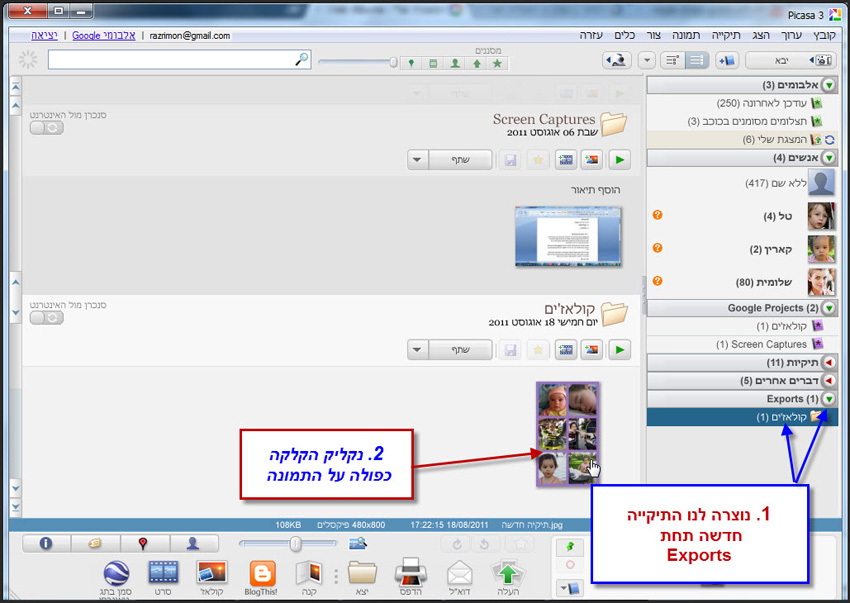Collapse the אלבומים (3) section
Screen dimensions: 850x603
coord(829,85)
